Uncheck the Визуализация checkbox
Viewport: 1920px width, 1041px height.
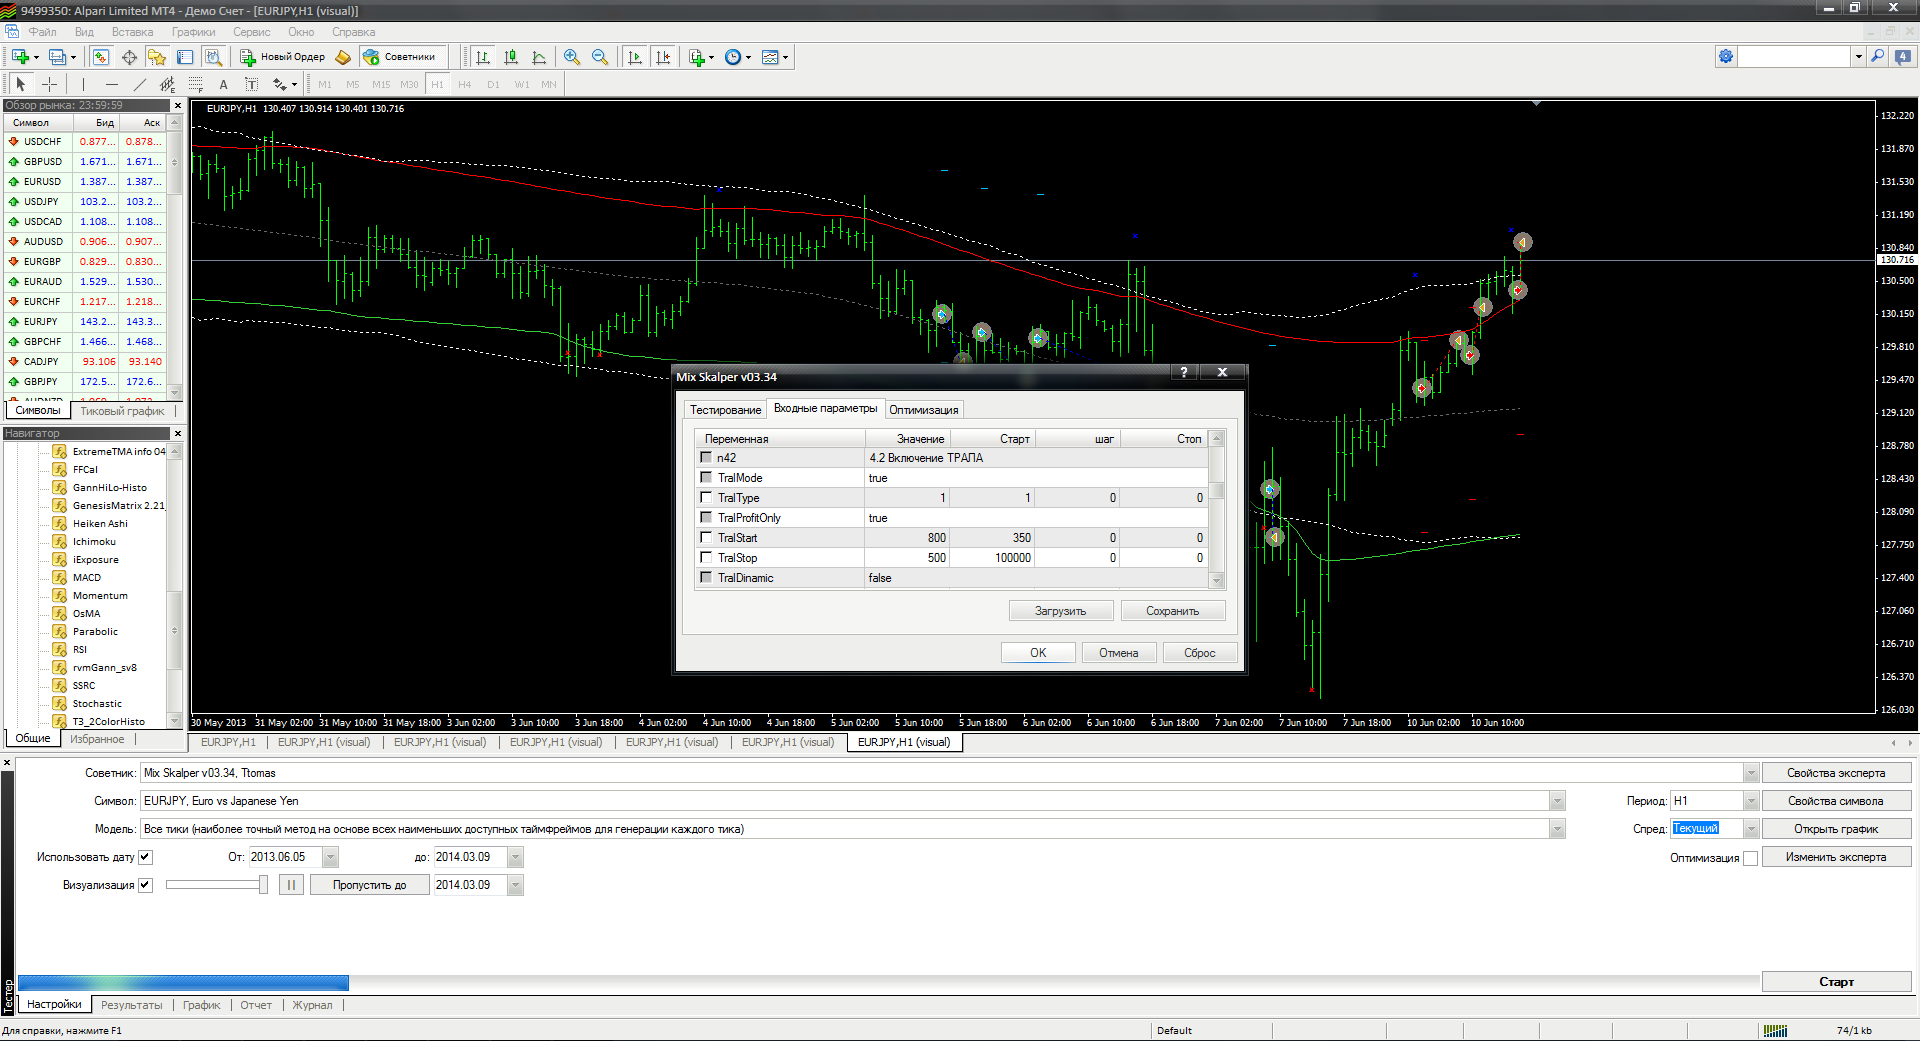click(145, 885)
